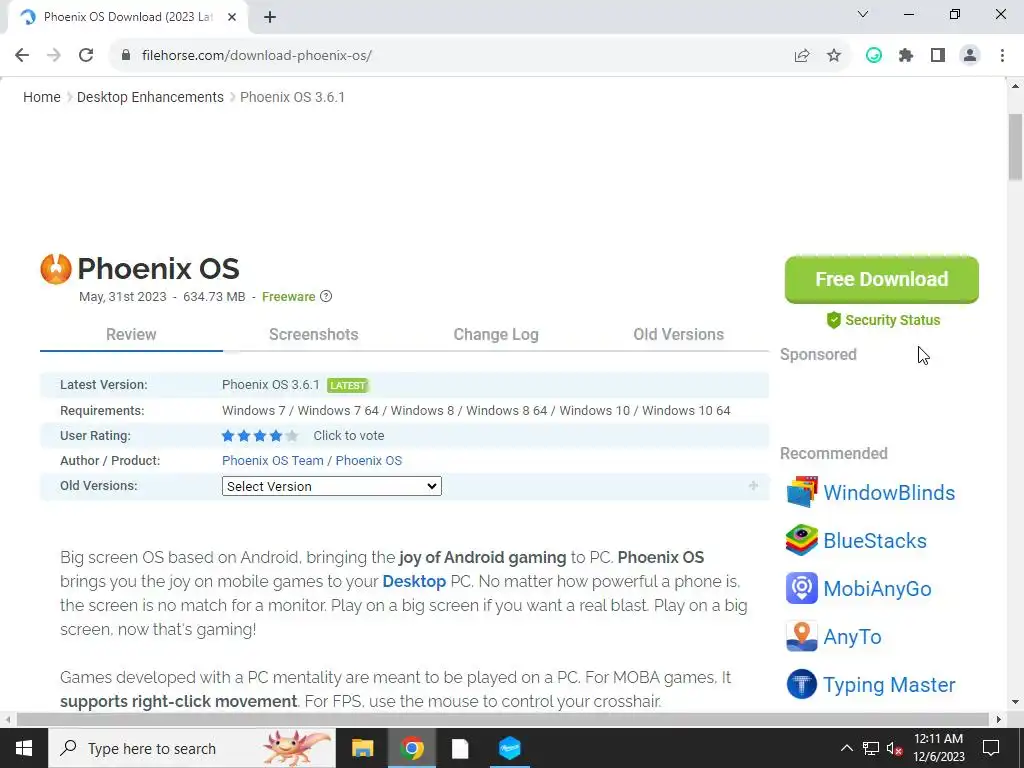Open the AnyTo recommended link
1024x768 pixels.
[x=852, y=637]
